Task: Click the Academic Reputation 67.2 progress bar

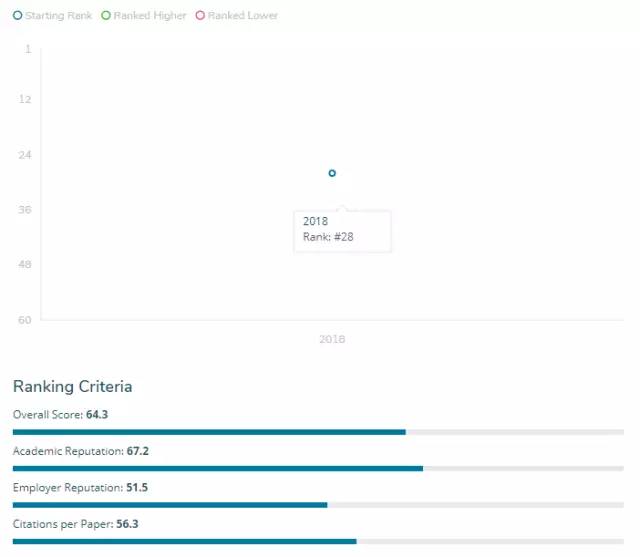Action: 318,468
